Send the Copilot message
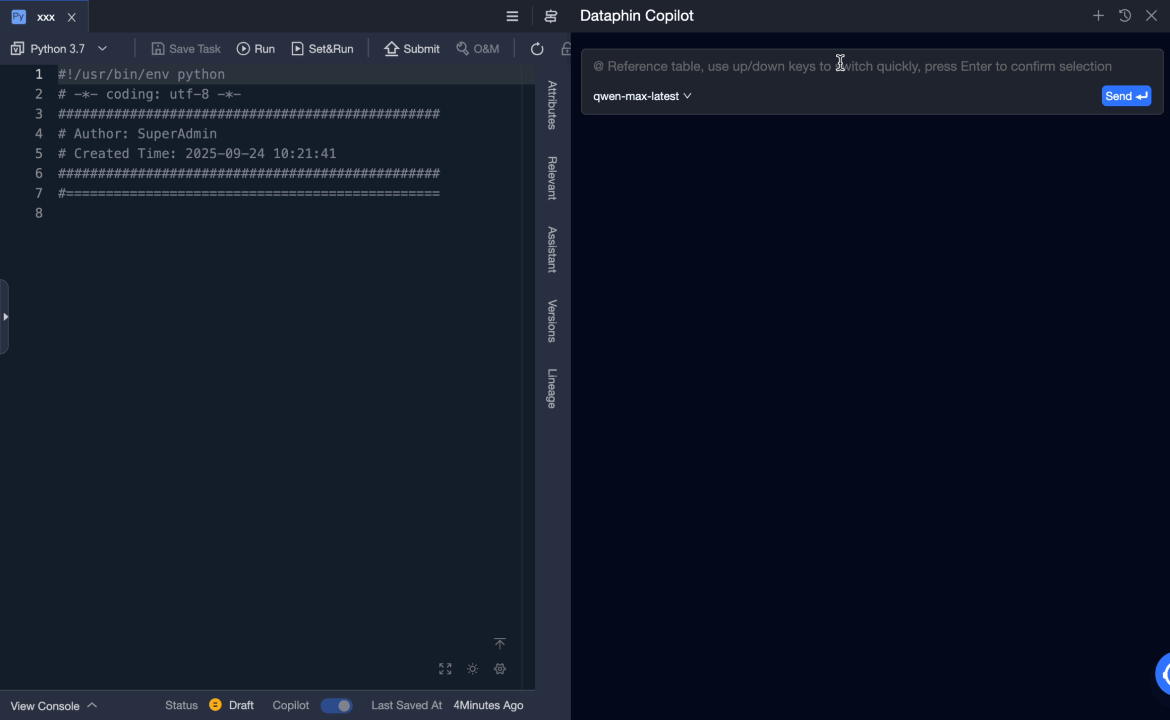 pos(1126,96)
